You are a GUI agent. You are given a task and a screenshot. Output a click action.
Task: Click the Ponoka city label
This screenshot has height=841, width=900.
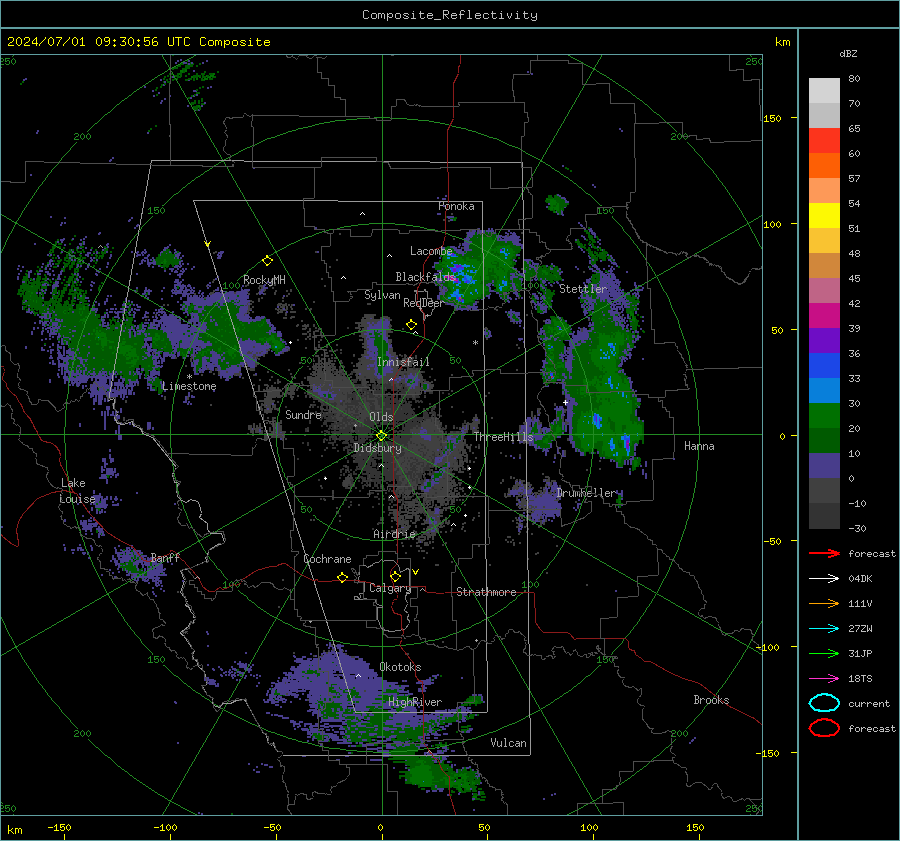click(x=456, y=206)
